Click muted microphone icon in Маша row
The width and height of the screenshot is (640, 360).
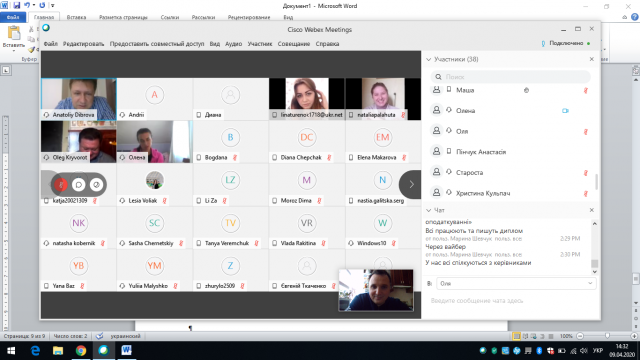pos(586,90)
